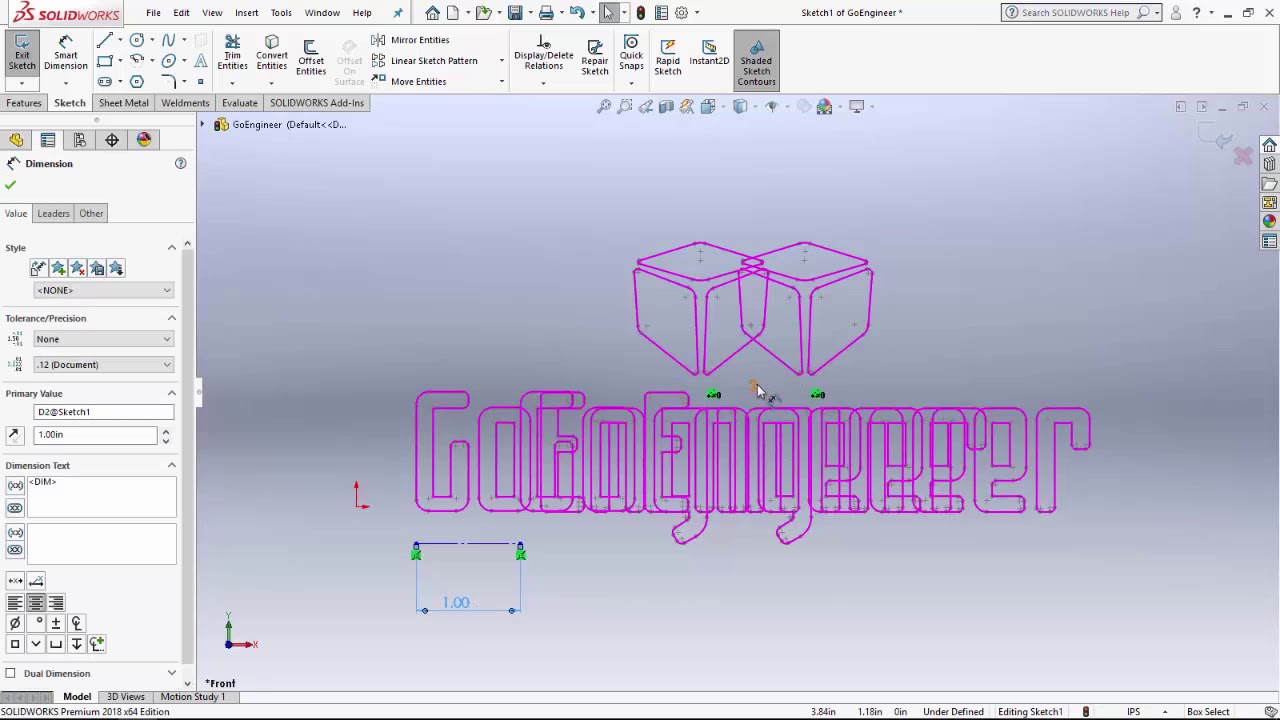Collapse the Style section
Screen dimensions: 1280x720
coord(172,247)
